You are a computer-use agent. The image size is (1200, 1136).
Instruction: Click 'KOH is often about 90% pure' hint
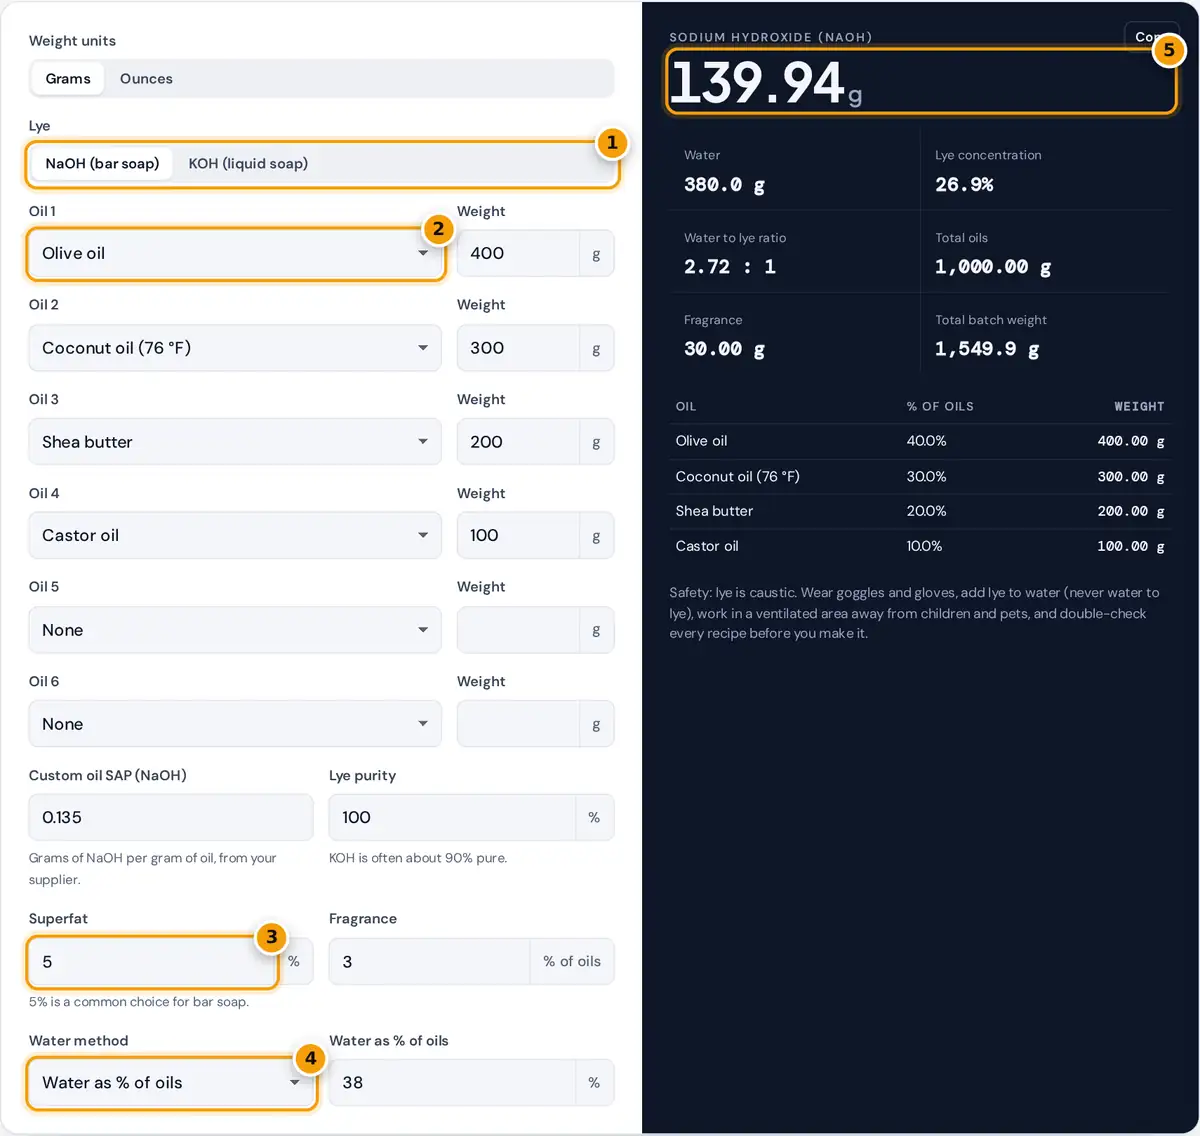[418, 858]
